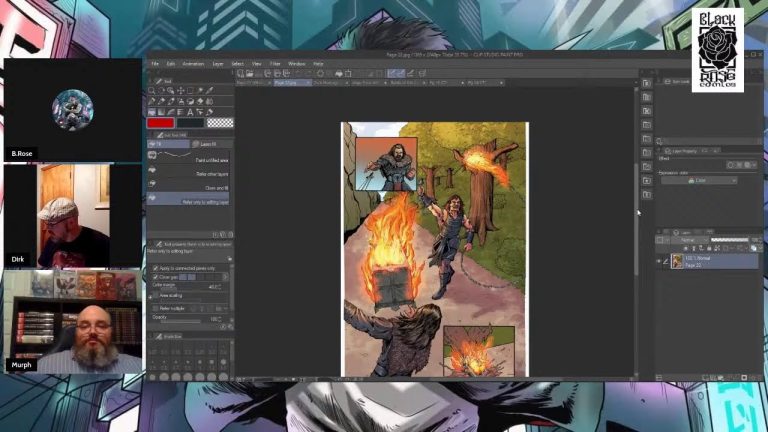Hide the Page 22 layer with eye icon
The height and width of the screenshot is (432, 768).
[x=659, y=261]
